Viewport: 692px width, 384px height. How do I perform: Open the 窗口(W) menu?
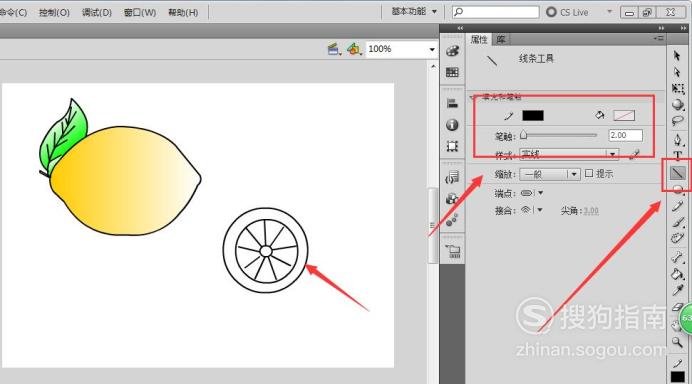click(140, 12)
